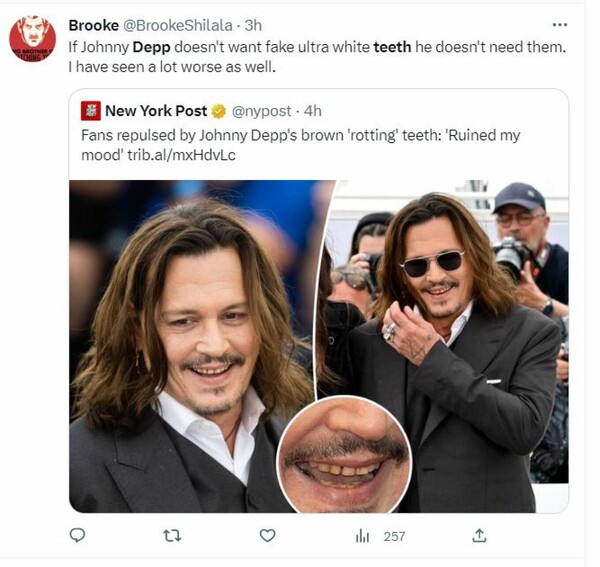Open the three-dot more options menu
The image size is (600, 567).
(x=560, y=24)
